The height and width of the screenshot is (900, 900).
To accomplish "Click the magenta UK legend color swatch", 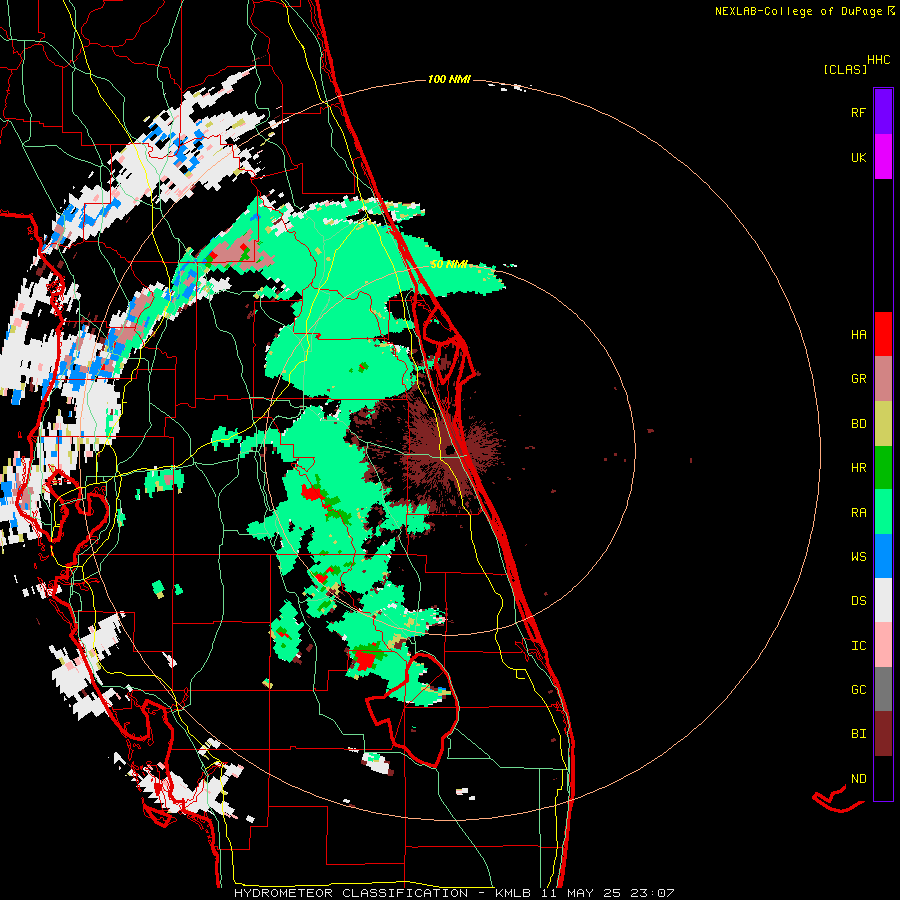I will tap(883, 157).
